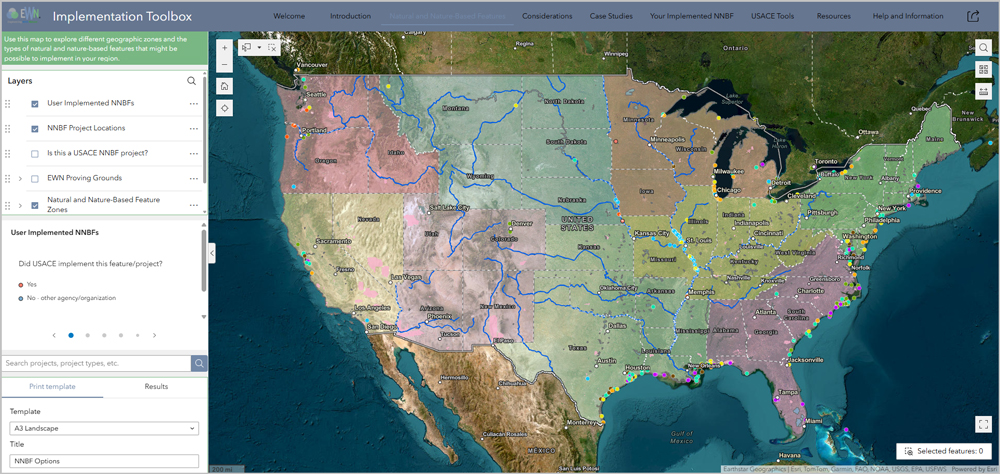Click the red Yes legend symbol
This screenshot has height=474, width=1000.
(21, 285)
